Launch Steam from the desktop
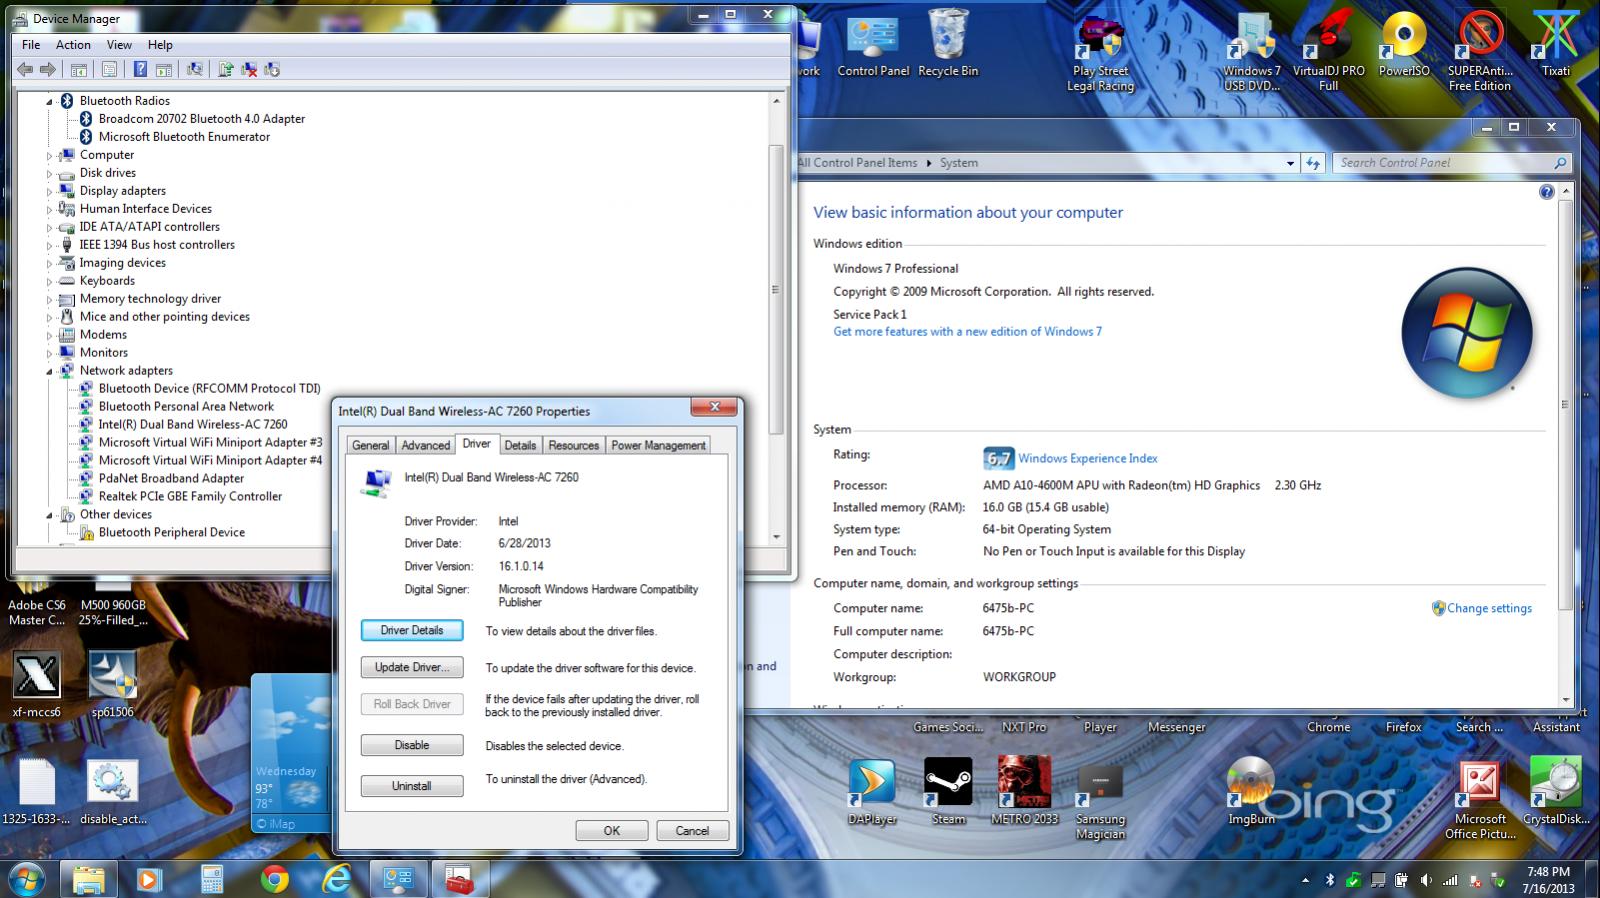 [948, 791]
